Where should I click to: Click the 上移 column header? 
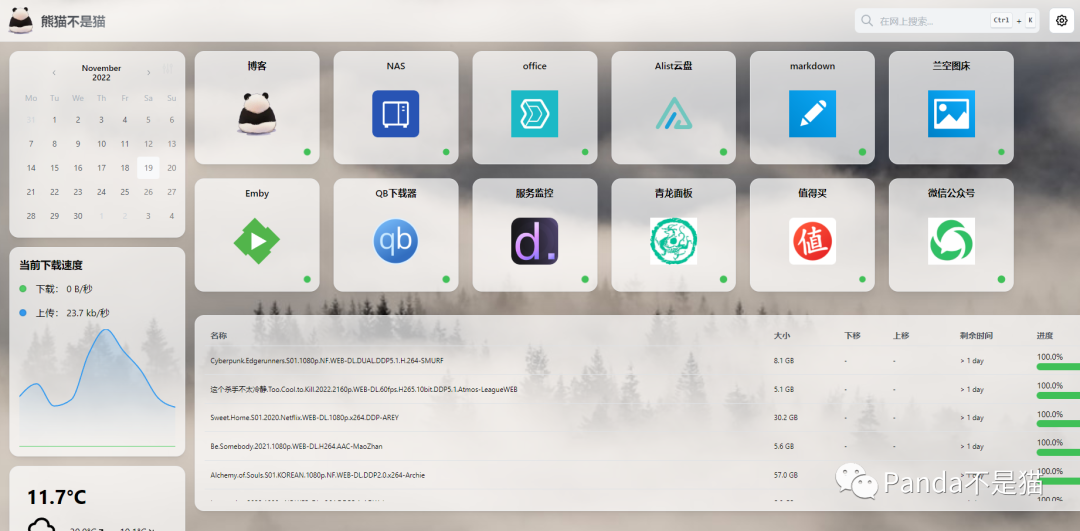click(901, 336)
